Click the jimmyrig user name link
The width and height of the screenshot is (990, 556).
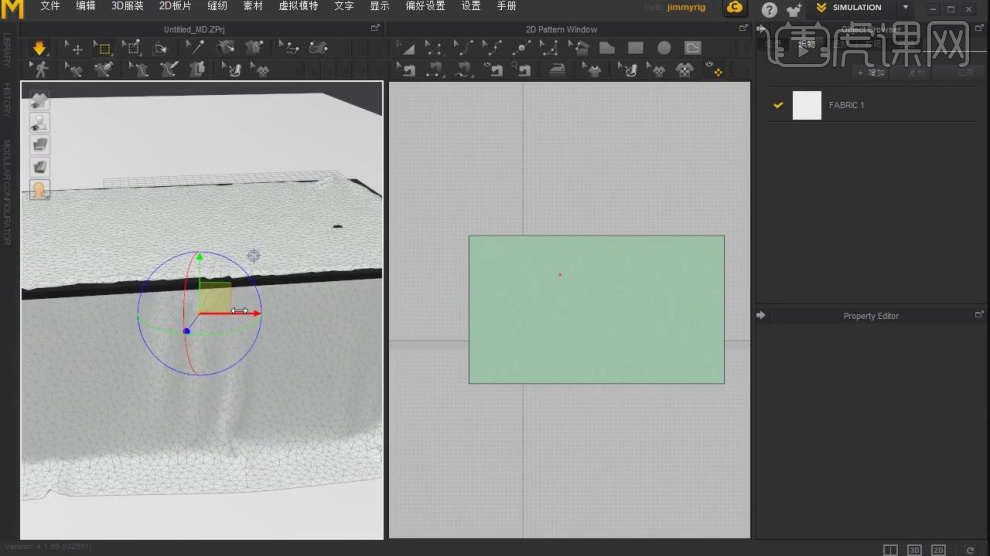686,8
